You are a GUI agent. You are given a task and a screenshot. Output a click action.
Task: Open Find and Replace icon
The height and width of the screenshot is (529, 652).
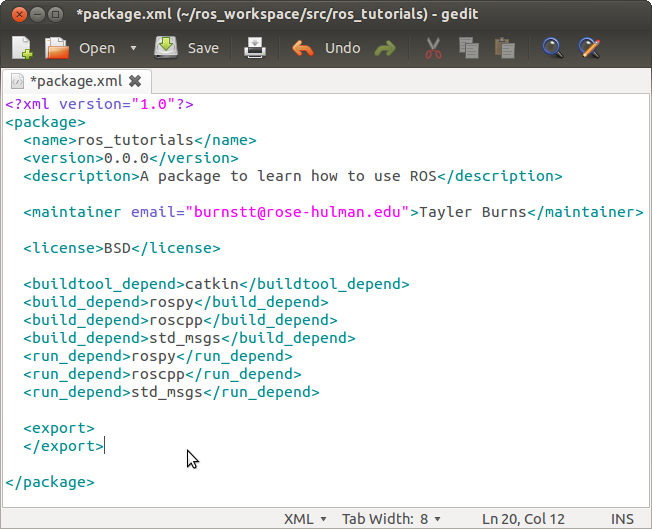589,48
